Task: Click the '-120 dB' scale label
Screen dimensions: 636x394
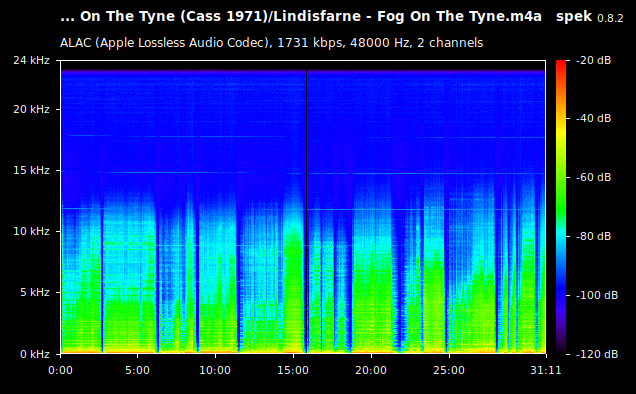Action: [597, 354]
